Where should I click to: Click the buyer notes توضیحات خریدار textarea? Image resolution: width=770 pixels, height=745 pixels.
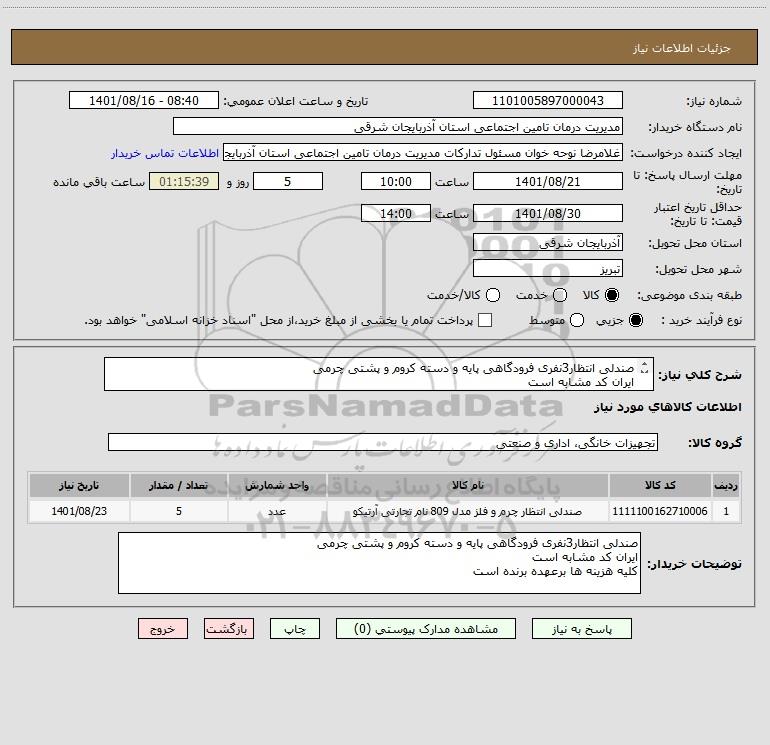tap(379, 563)
